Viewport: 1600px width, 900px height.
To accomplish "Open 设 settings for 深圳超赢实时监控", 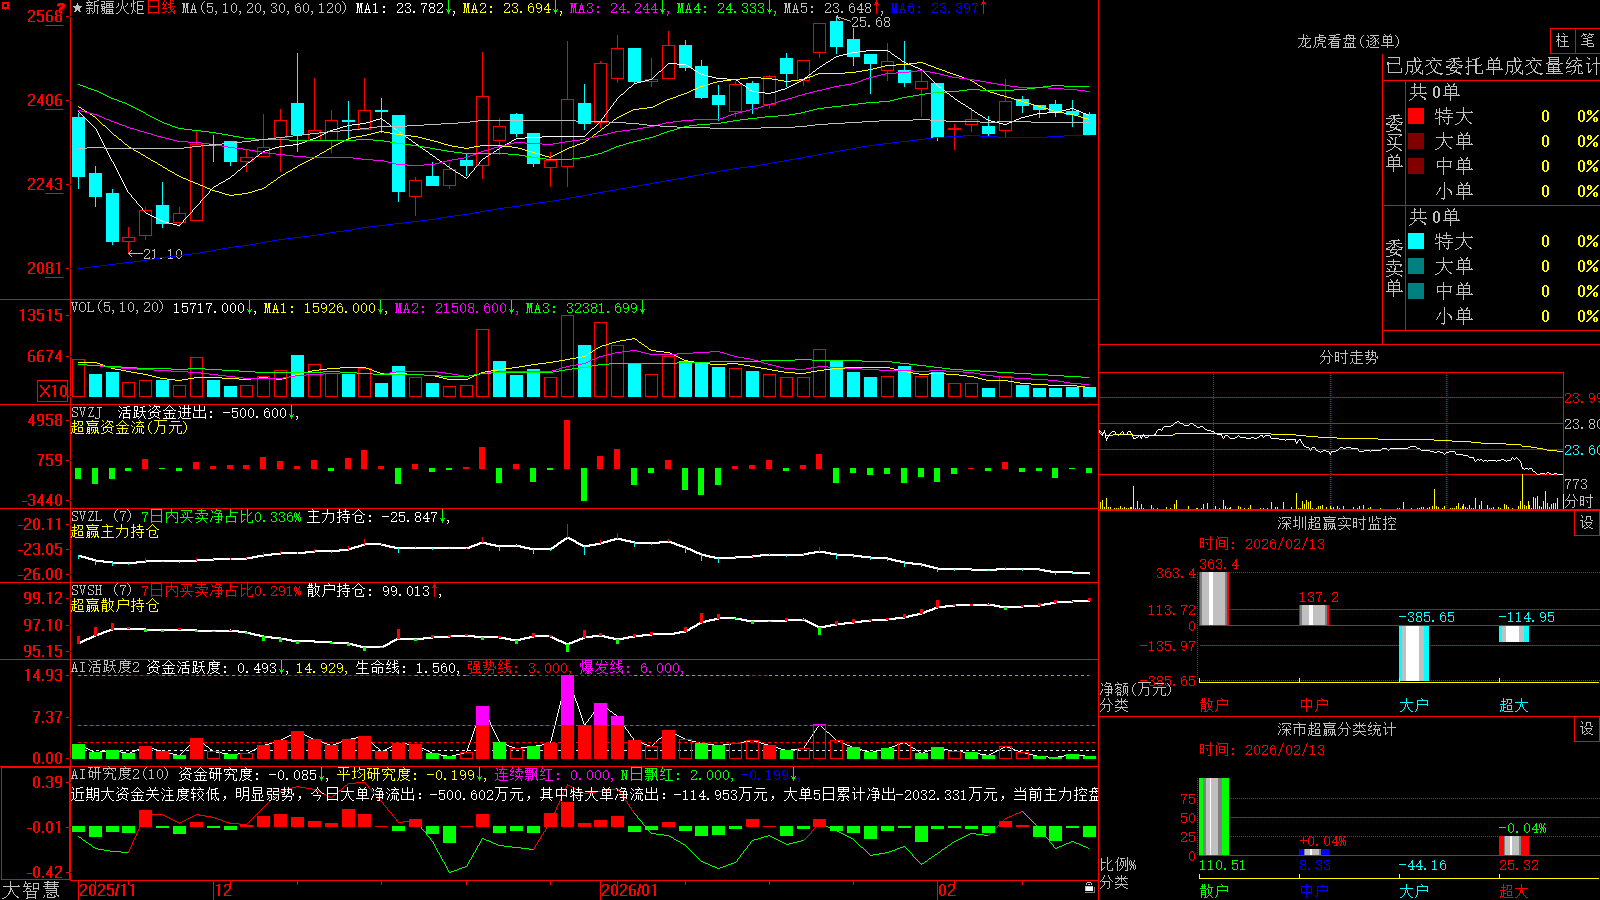I will coord(1587,523).
